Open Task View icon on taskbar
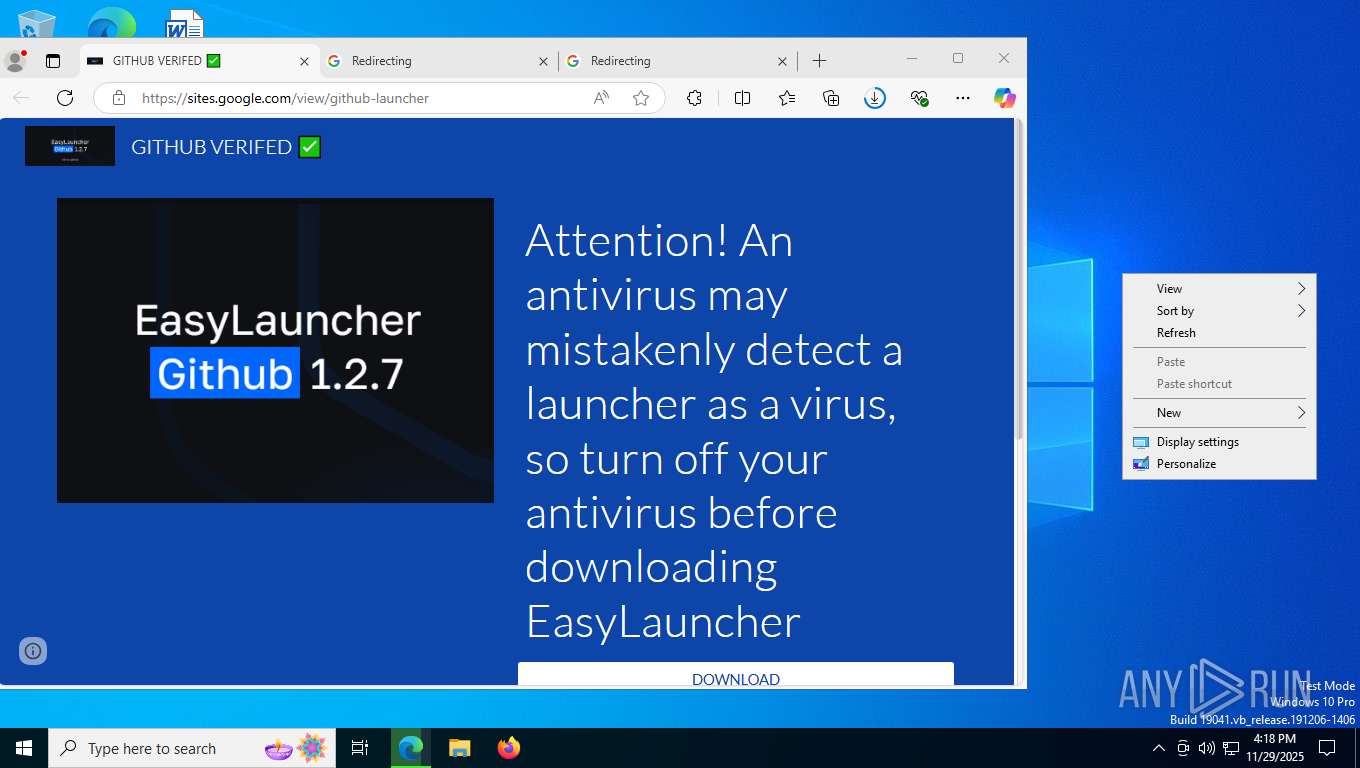 [x=360, y=748]
